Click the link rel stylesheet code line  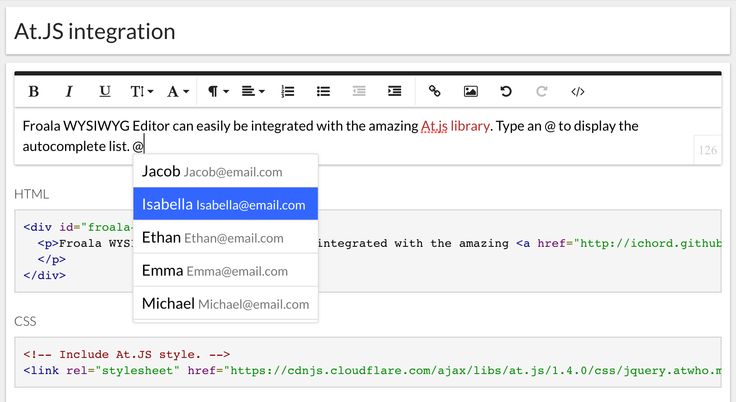(372, 371)
